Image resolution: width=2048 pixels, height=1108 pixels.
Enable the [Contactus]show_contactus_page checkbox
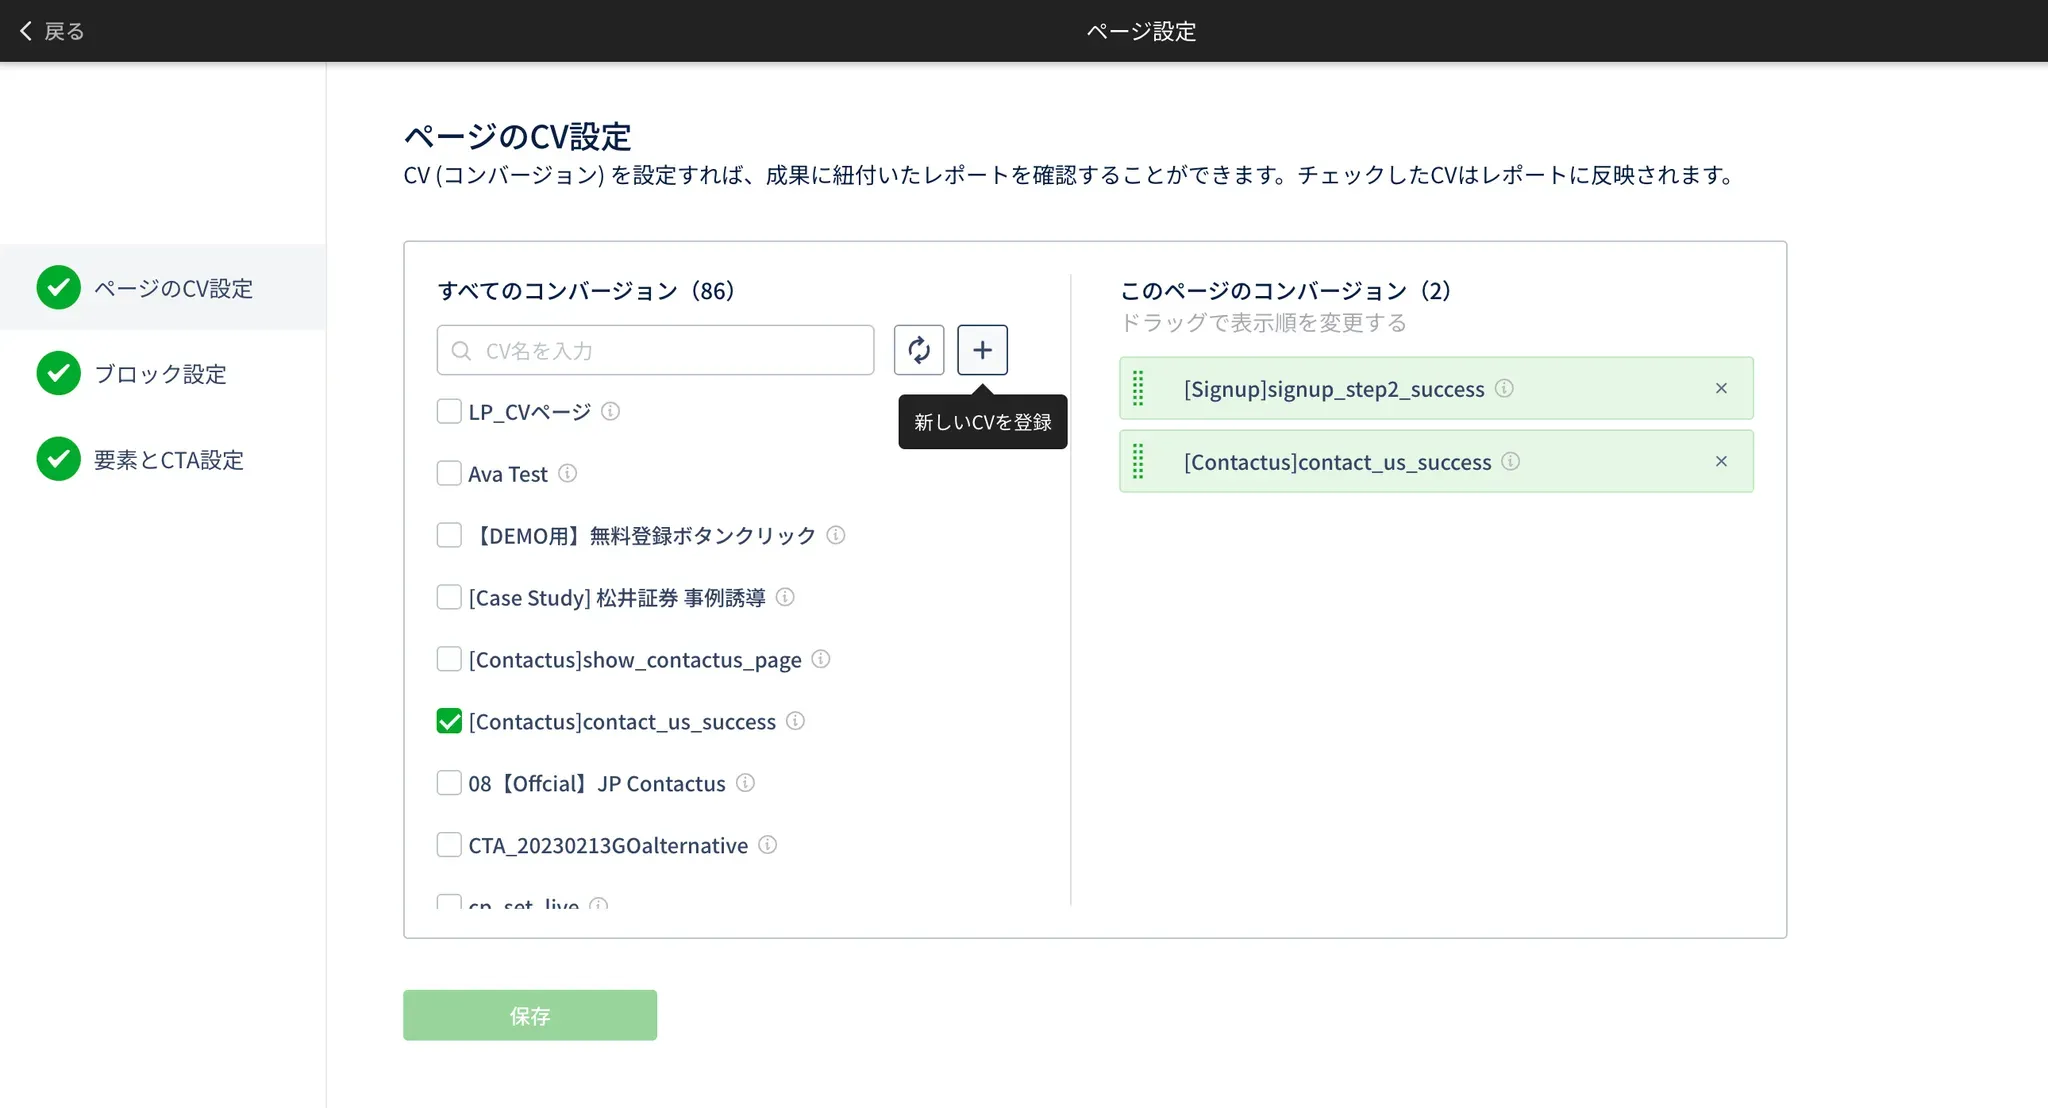pos(449,659)
